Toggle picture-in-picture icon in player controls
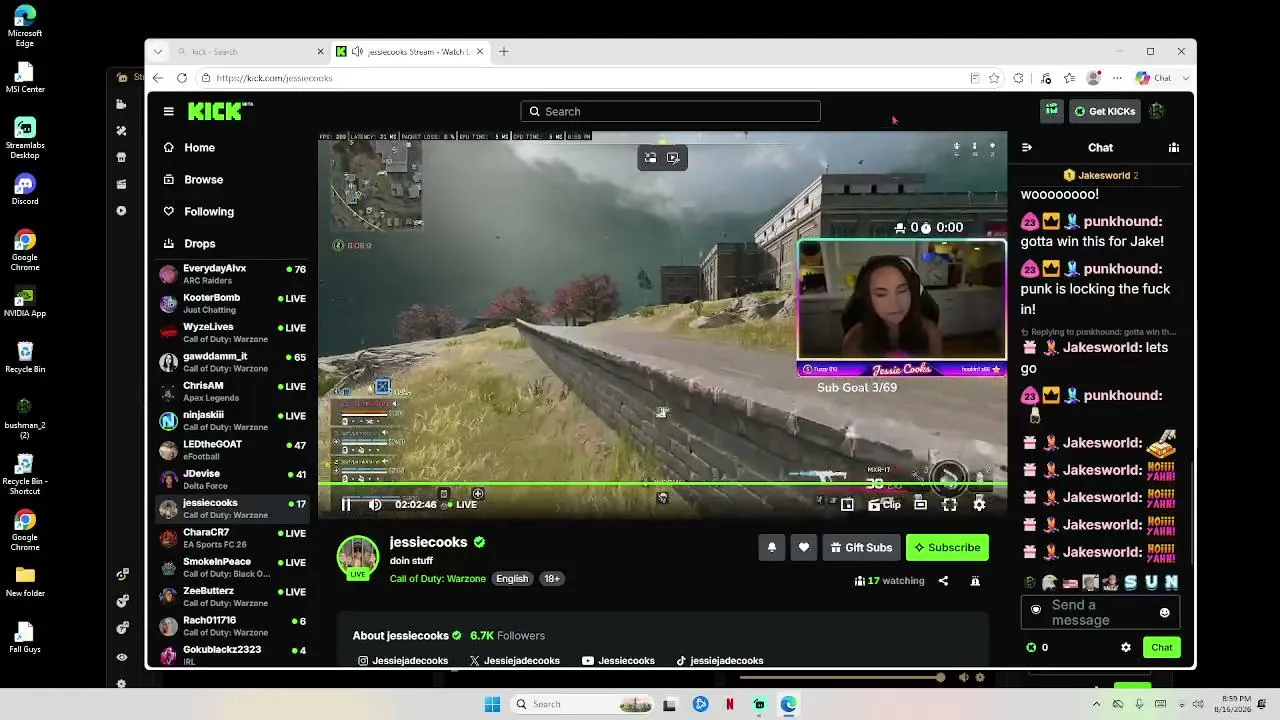The width and height of the screenshot is (1280, 720). click(x=847, y=505)
